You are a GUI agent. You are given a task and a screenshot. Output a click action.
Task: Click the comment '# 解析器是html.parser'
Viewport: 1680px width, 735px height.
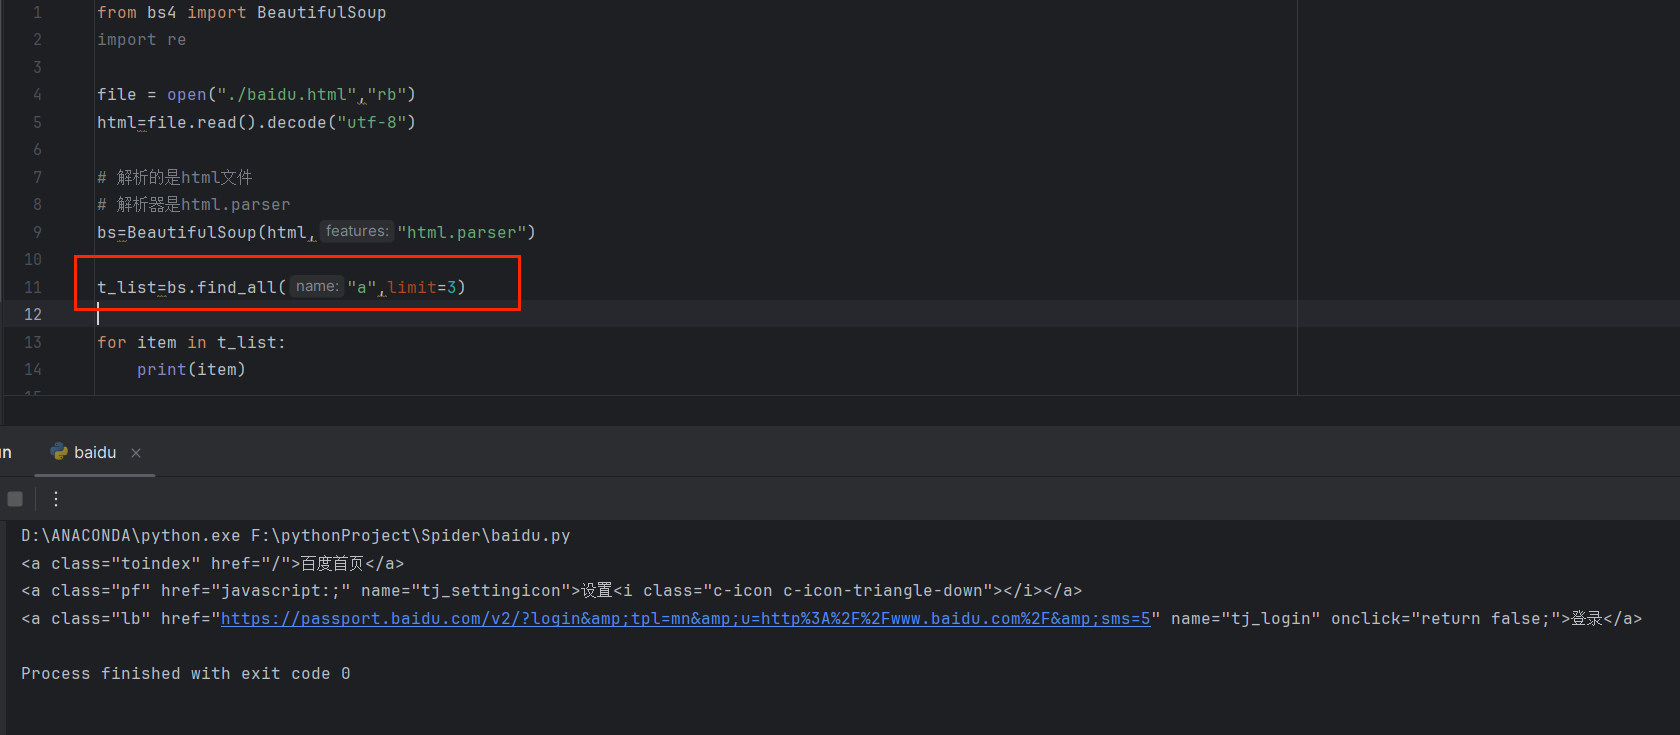click(193, 204)
